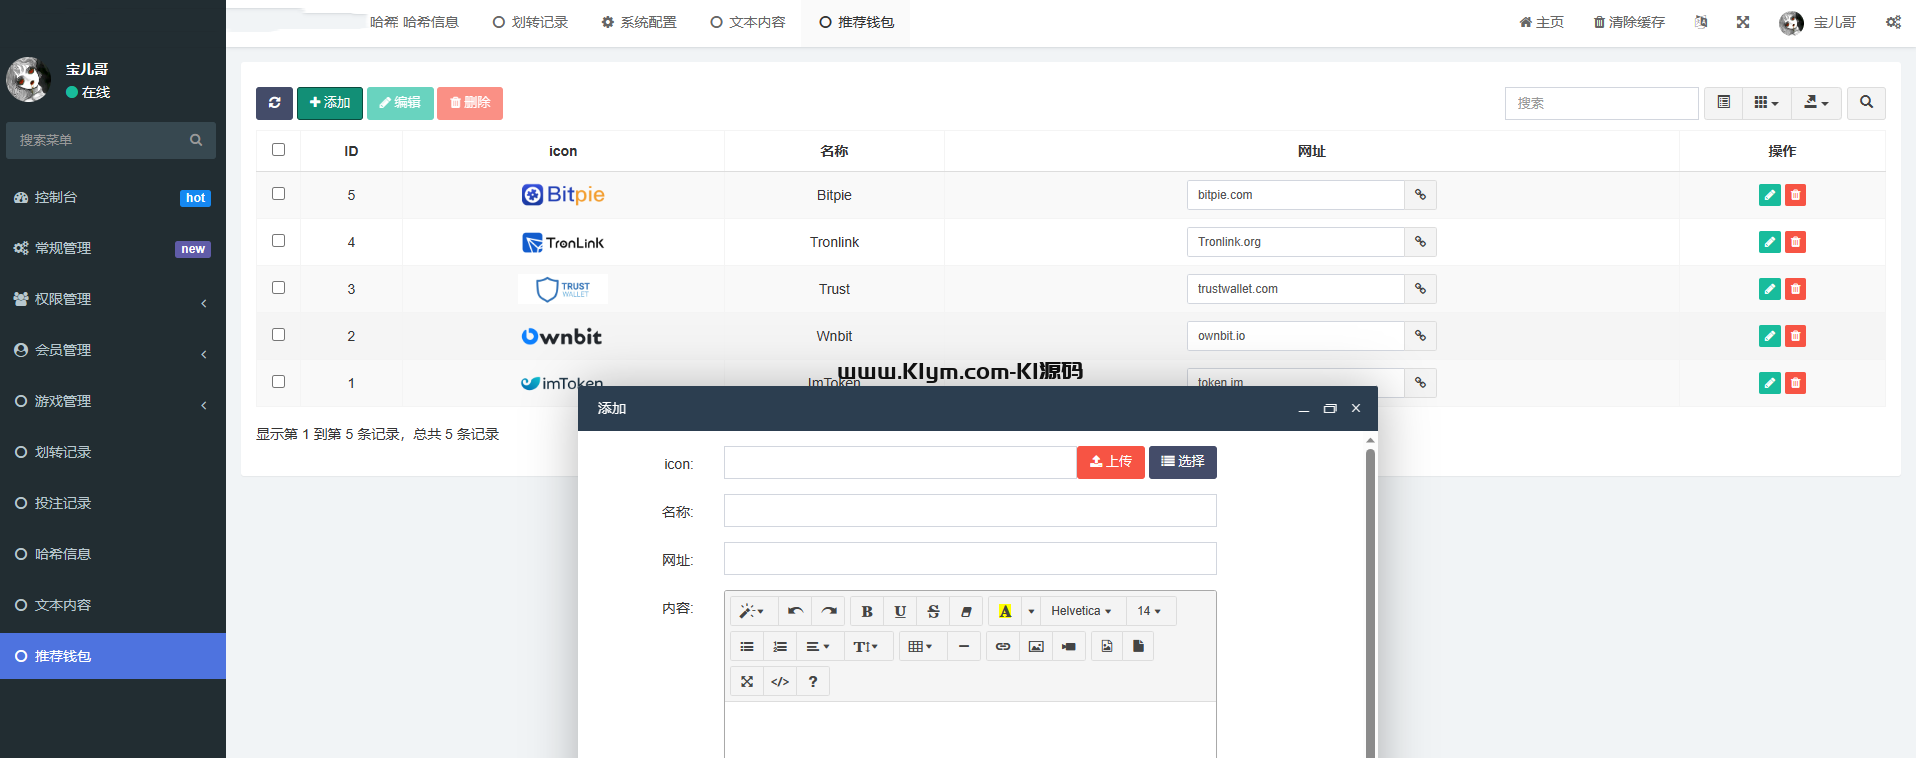Click the refresh table icon button
The image size is (1916, 758).
coord(274,103)
